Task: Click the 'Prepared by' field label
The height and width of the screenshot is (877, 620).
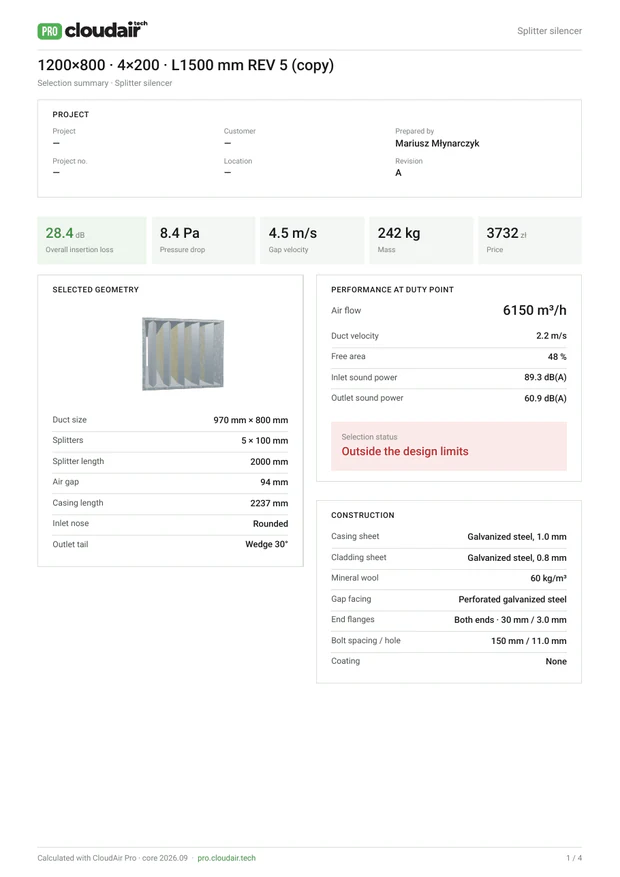Action: click(414, 131)
